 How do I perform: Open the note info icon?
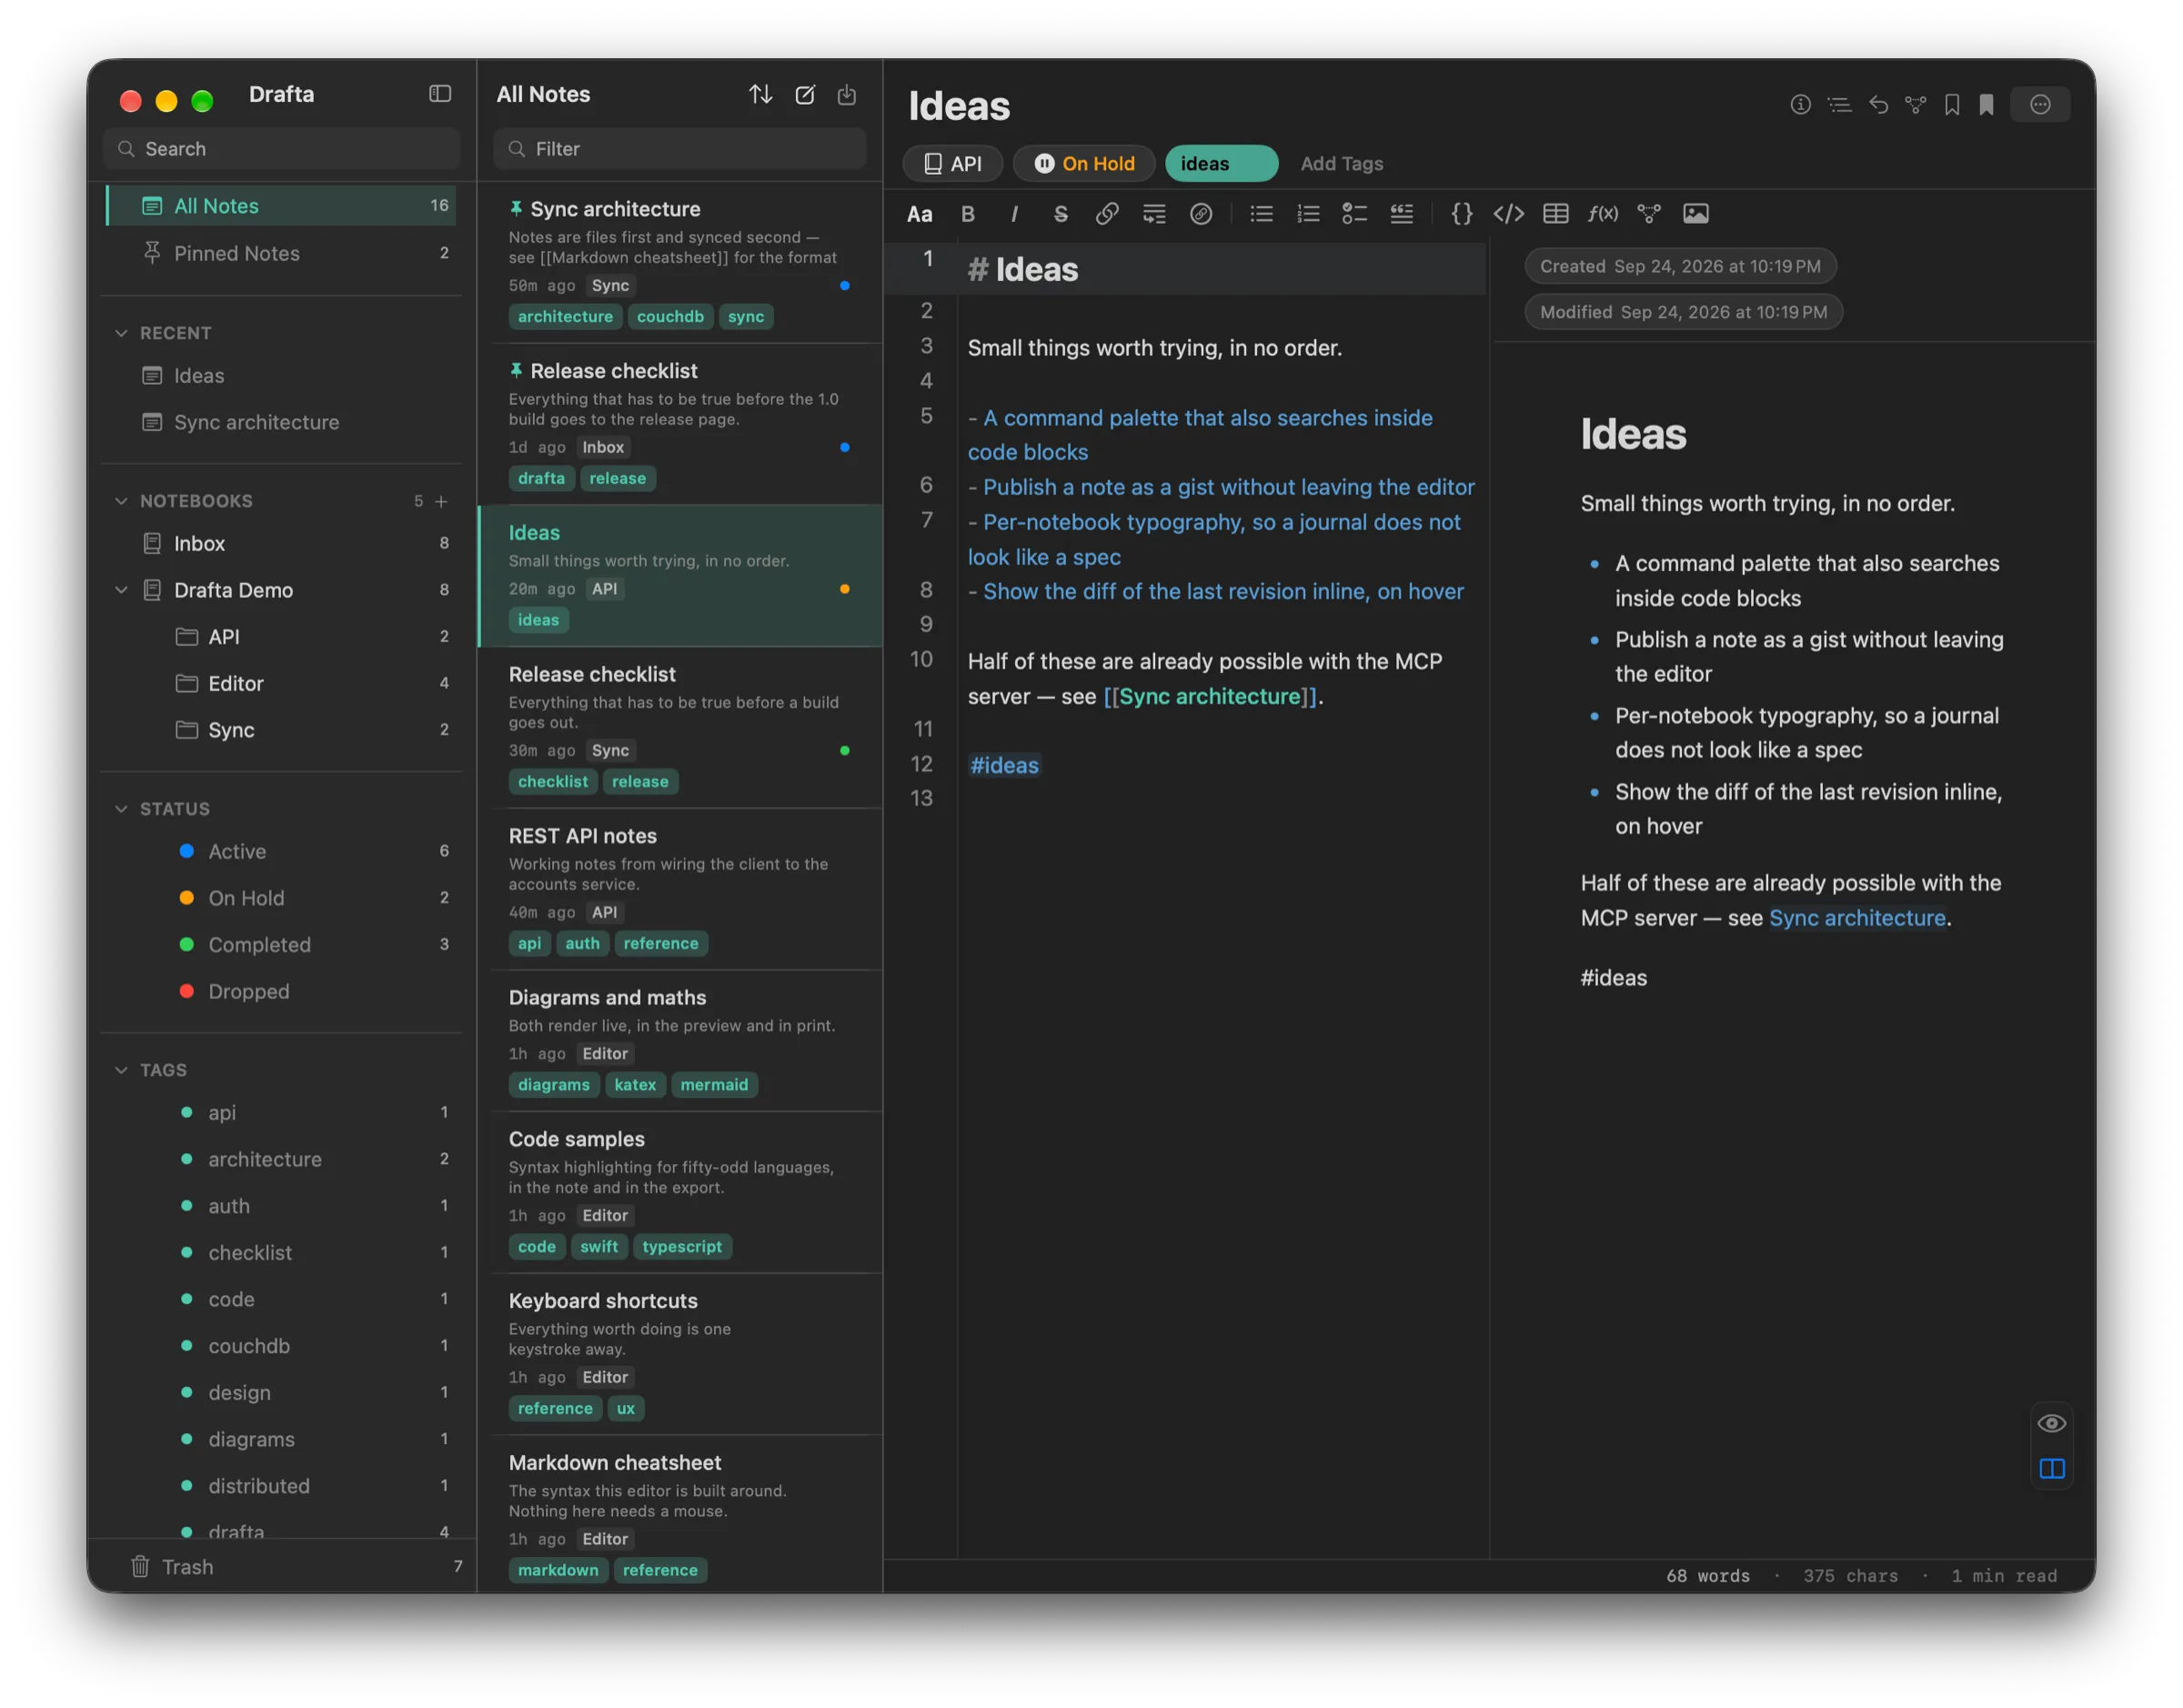click(x=1800, y=104)
